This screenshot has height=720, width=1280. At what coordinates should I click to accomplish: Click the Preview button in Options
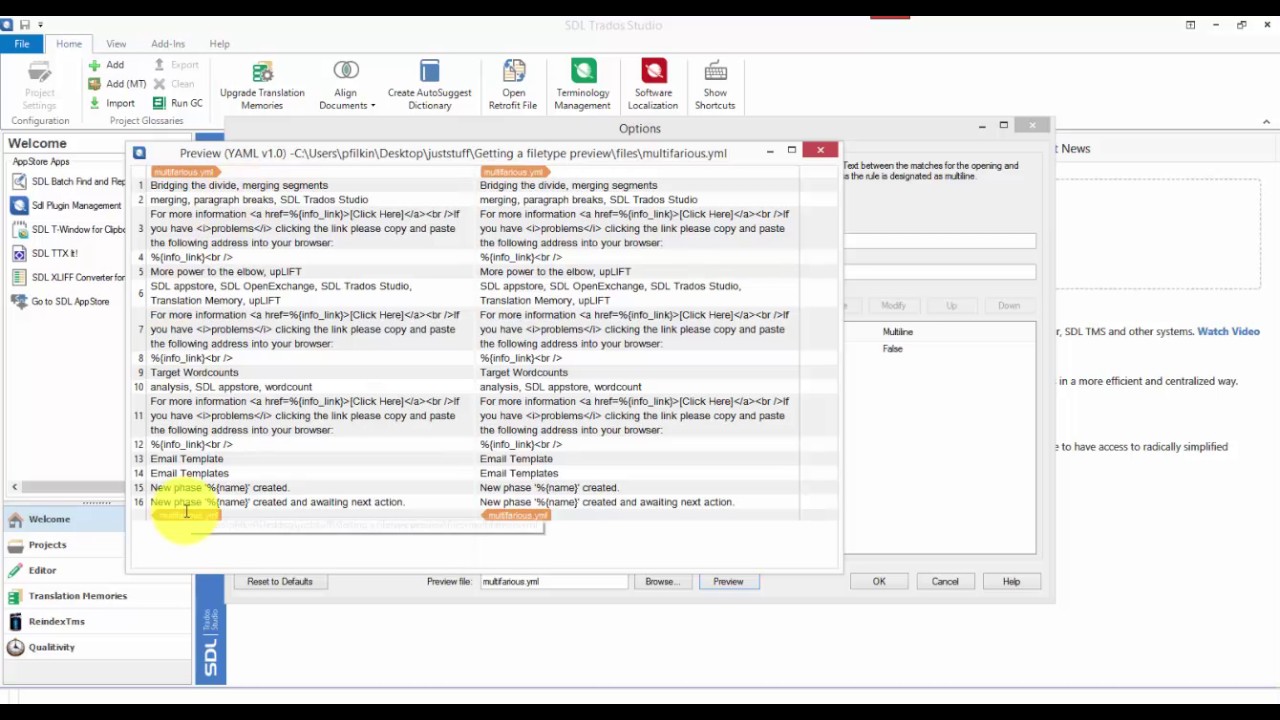pos(728,582)
